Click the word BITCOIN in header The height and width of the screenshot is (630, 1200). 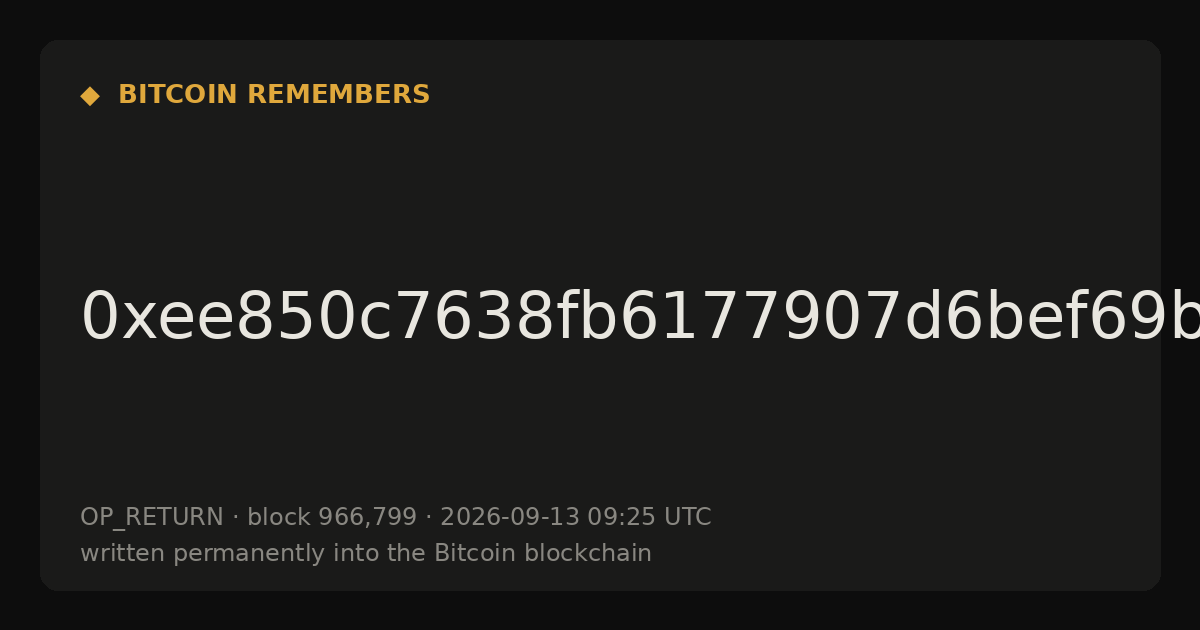click(x=178, y=95)
